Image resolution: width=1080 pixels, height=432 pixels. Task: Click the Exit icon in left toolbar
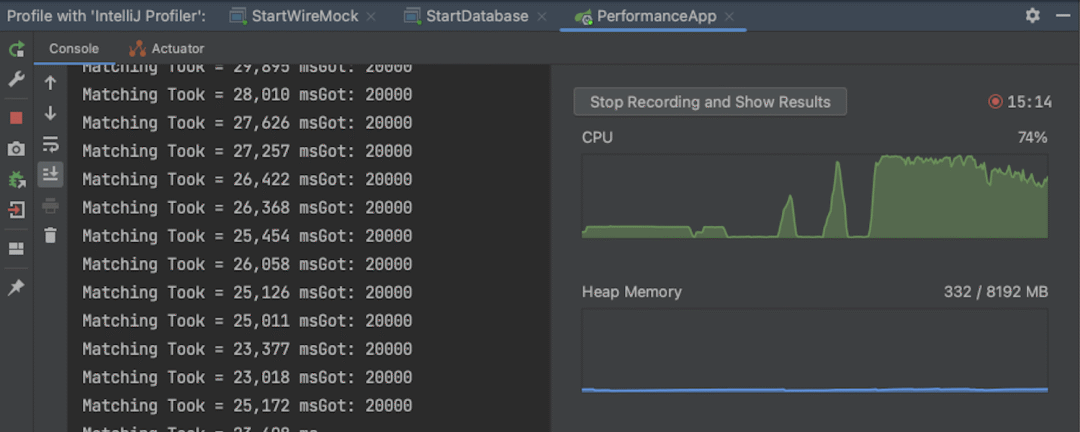click(x=17, y=209)
